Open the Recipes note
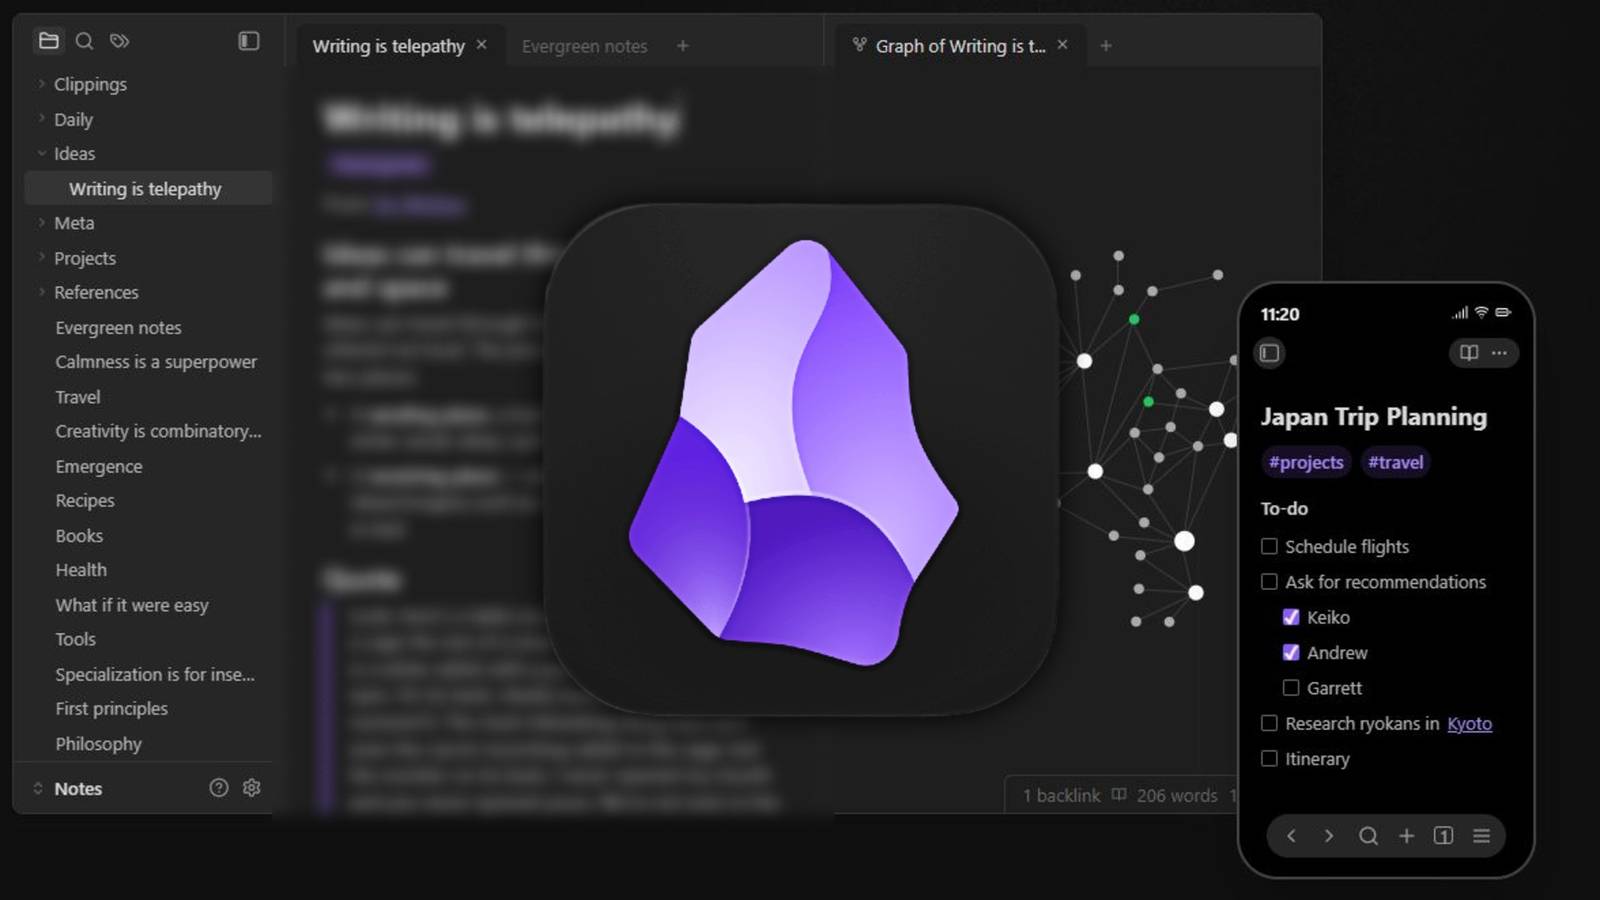Screen dimensions: 1600x900 pyautogui.click(x=85, y=501)
